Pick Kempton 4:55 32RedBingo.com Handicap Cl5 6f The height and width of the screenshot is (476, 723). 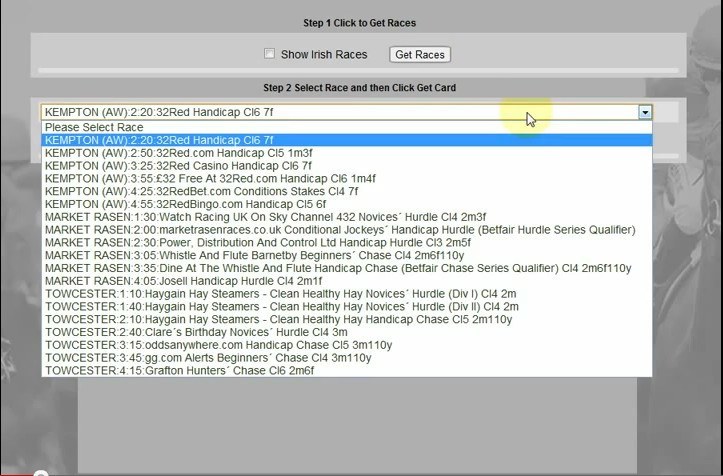pyautogui.click(x=347, y=204)
